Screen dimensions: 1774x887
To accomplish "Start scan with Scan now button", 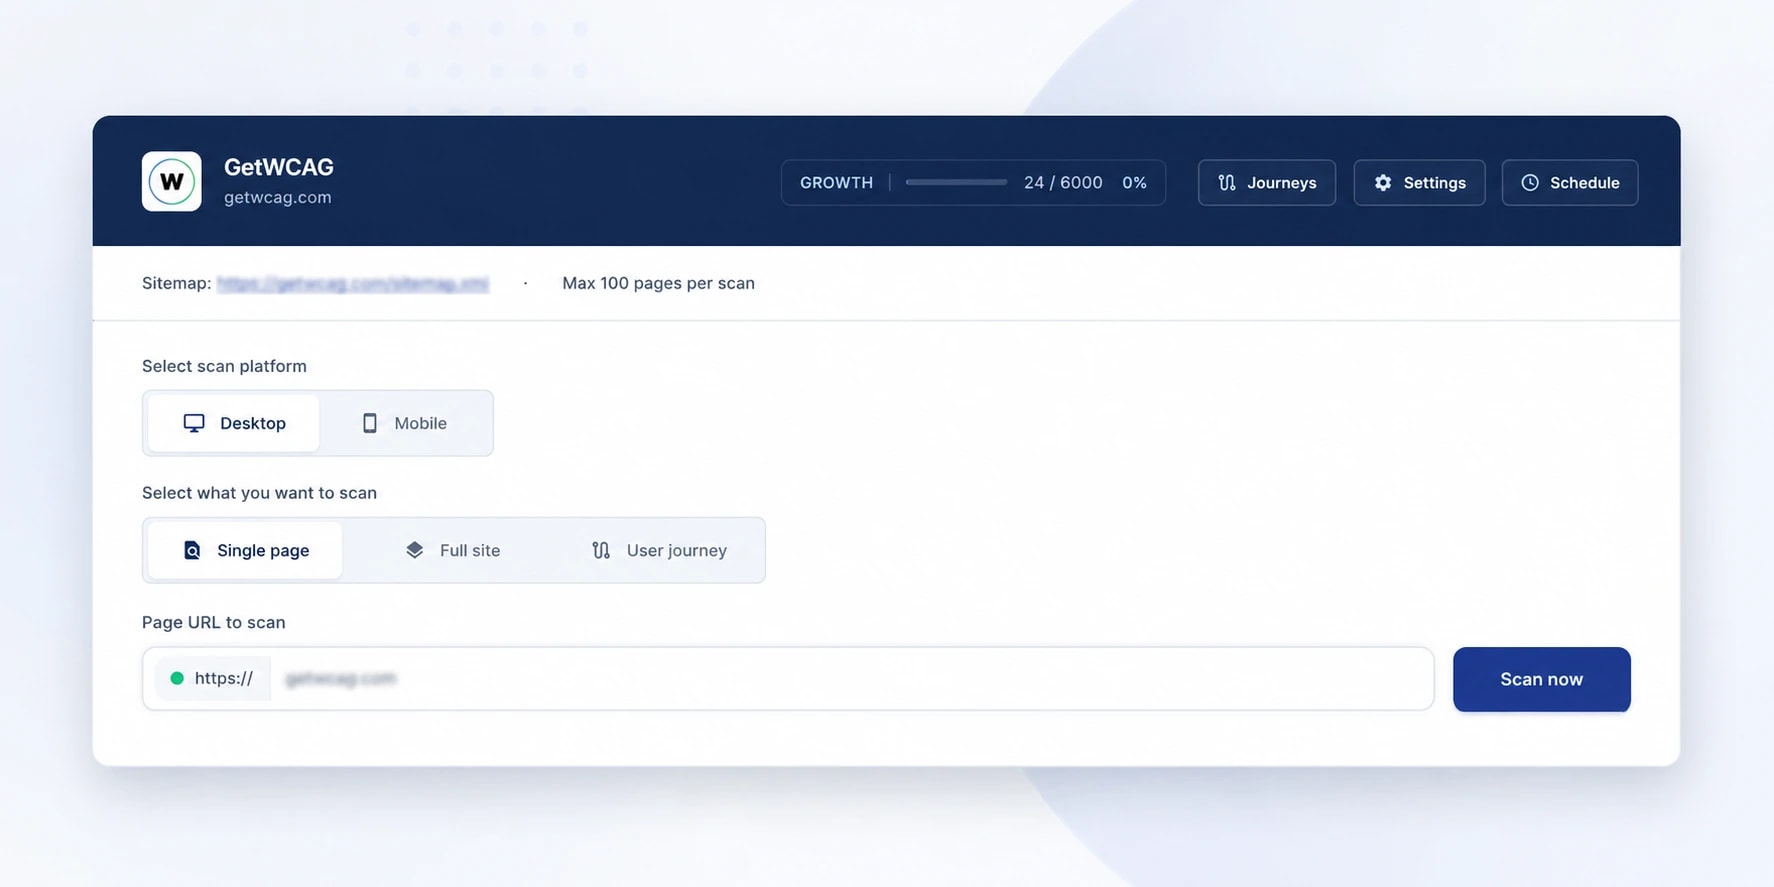I will point(1541,680).
